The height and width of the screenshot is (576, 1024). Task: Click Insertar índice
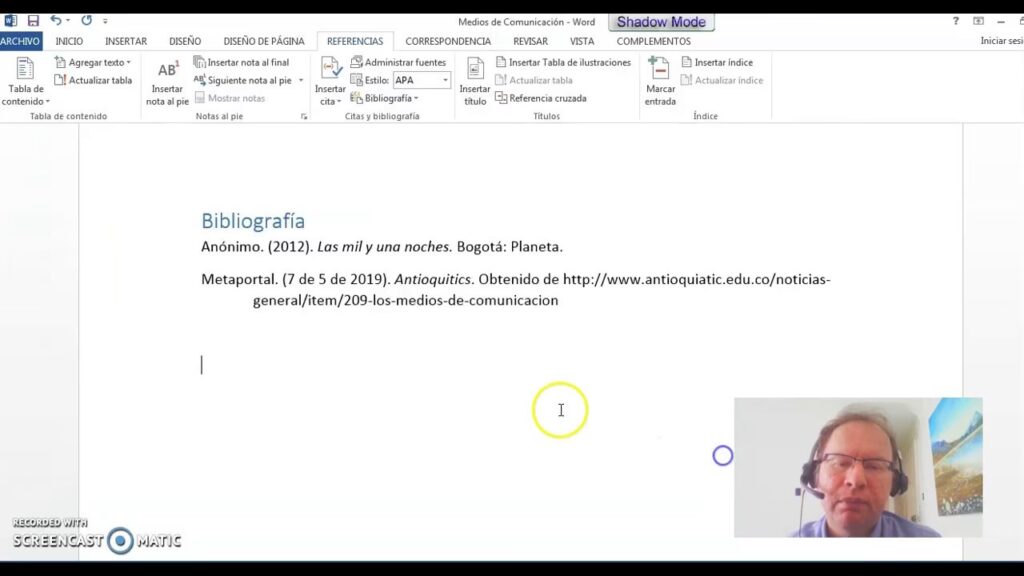click(717, 62)
